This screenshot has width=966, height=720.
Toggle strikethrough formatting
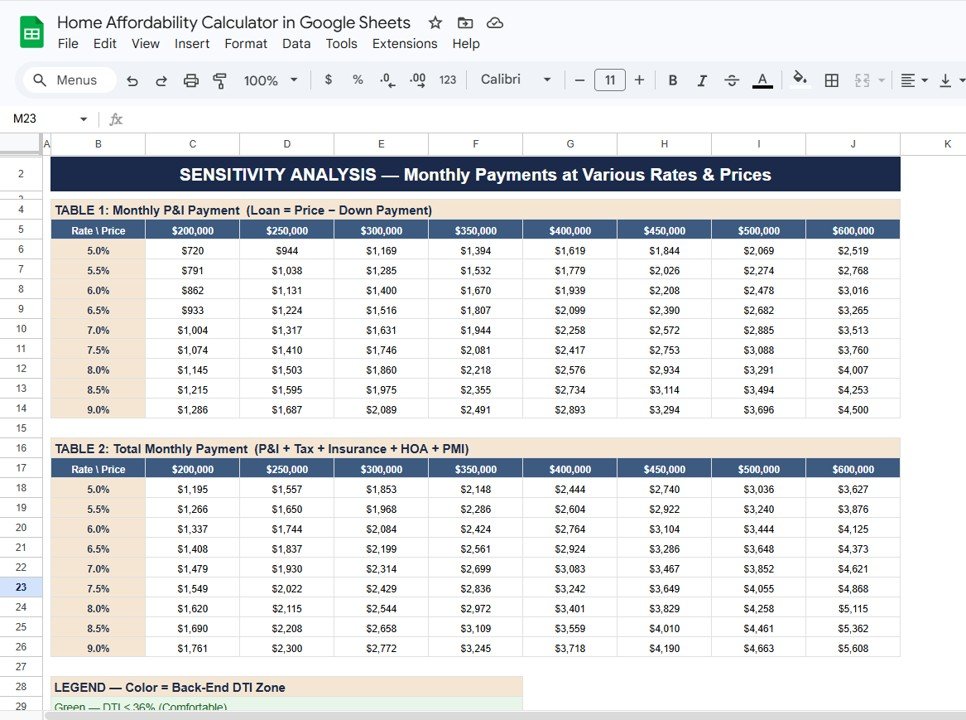(x=731, y=80)
